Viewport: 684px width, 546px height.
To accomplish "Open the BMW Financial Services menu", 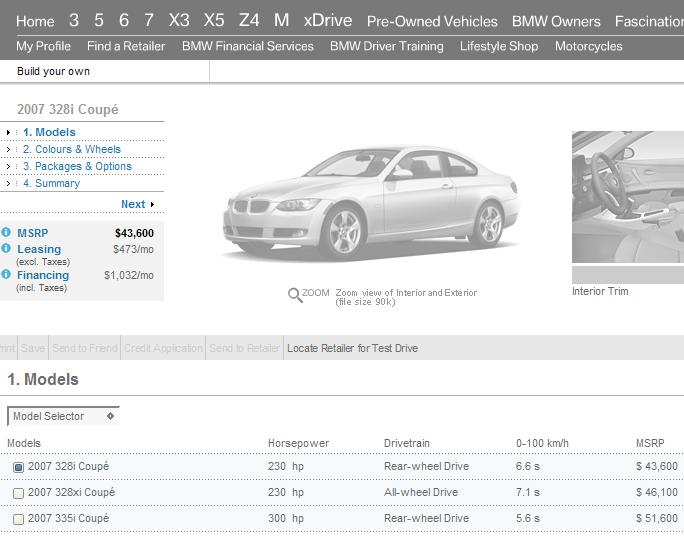I will 247,46.
